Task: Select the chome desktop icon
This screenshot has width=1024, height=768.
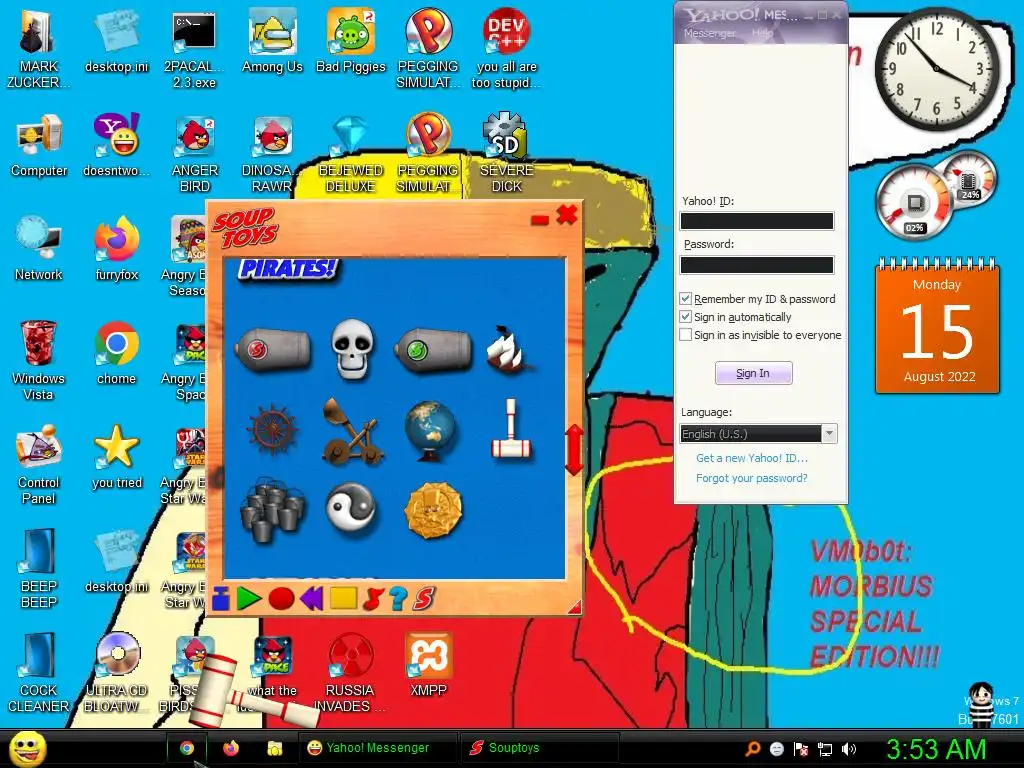Action: pyautogui.click(x=116, y=353)
